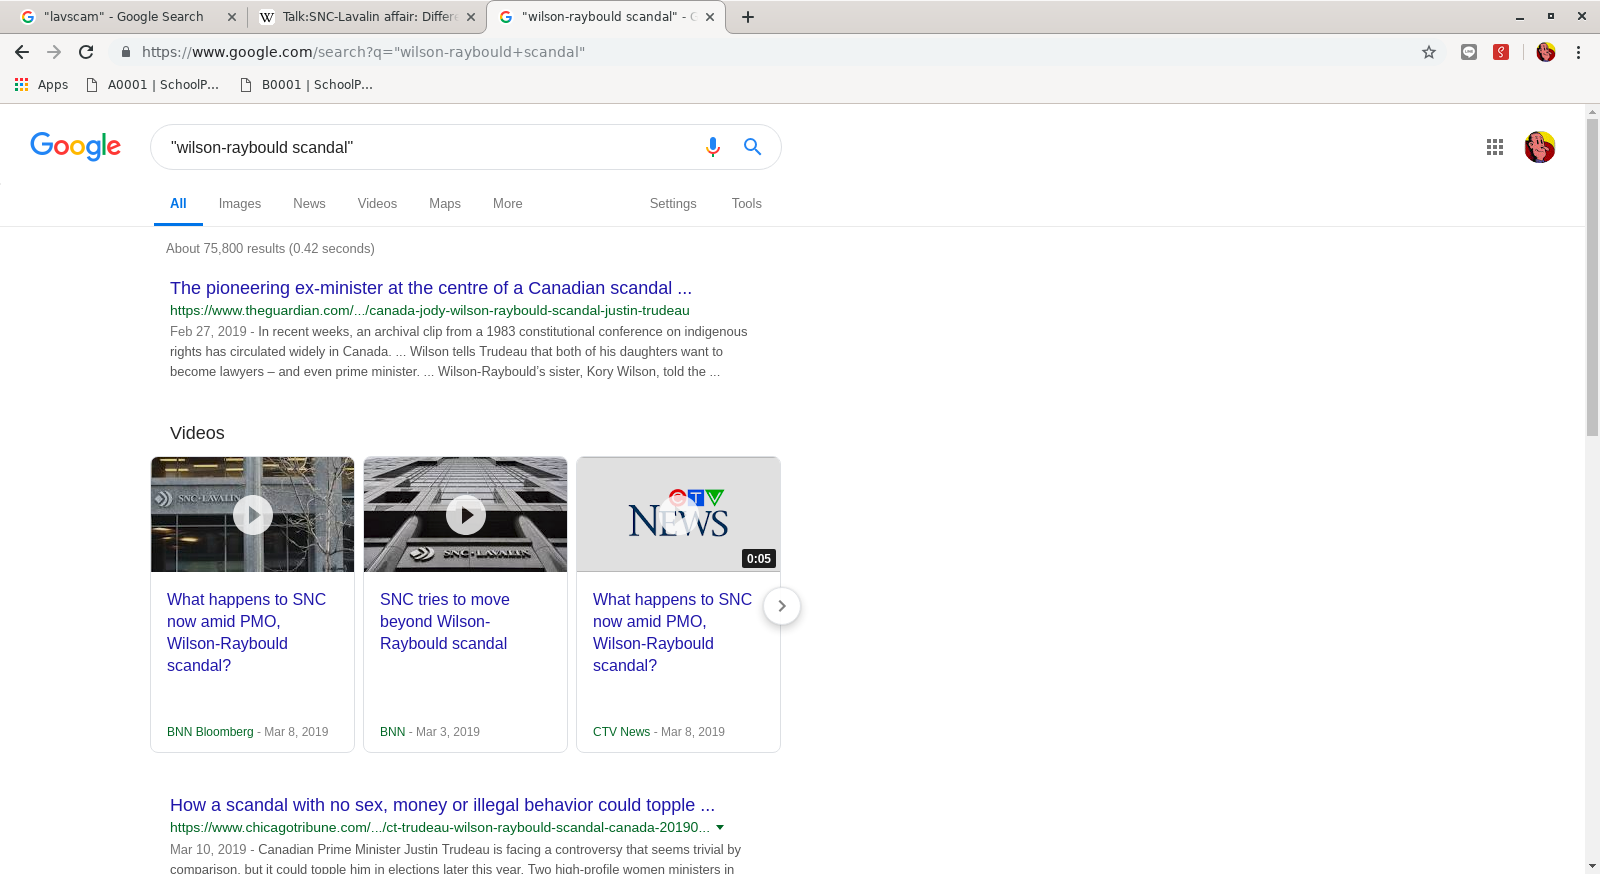Switch to the Images tab
Screen dimensions: 1600x874
click(x=240, y=203)
